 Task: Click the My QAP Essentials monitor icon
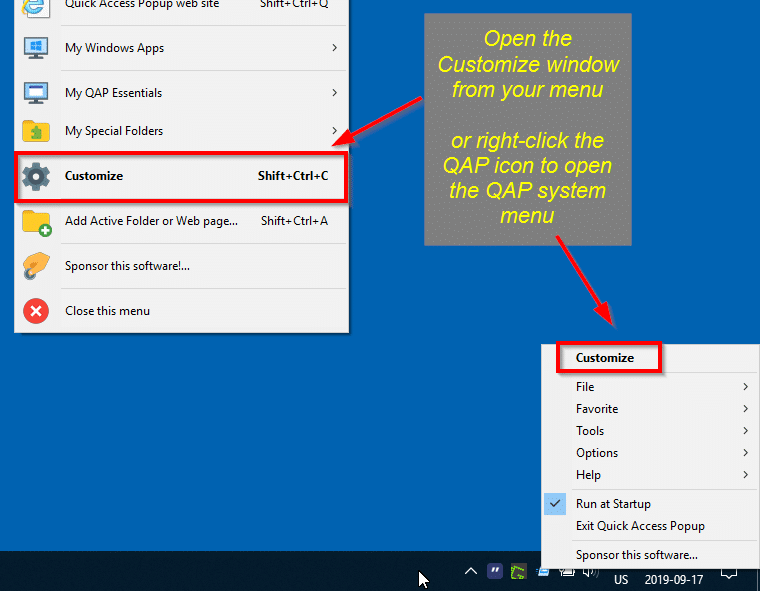(x=36, y=93)
